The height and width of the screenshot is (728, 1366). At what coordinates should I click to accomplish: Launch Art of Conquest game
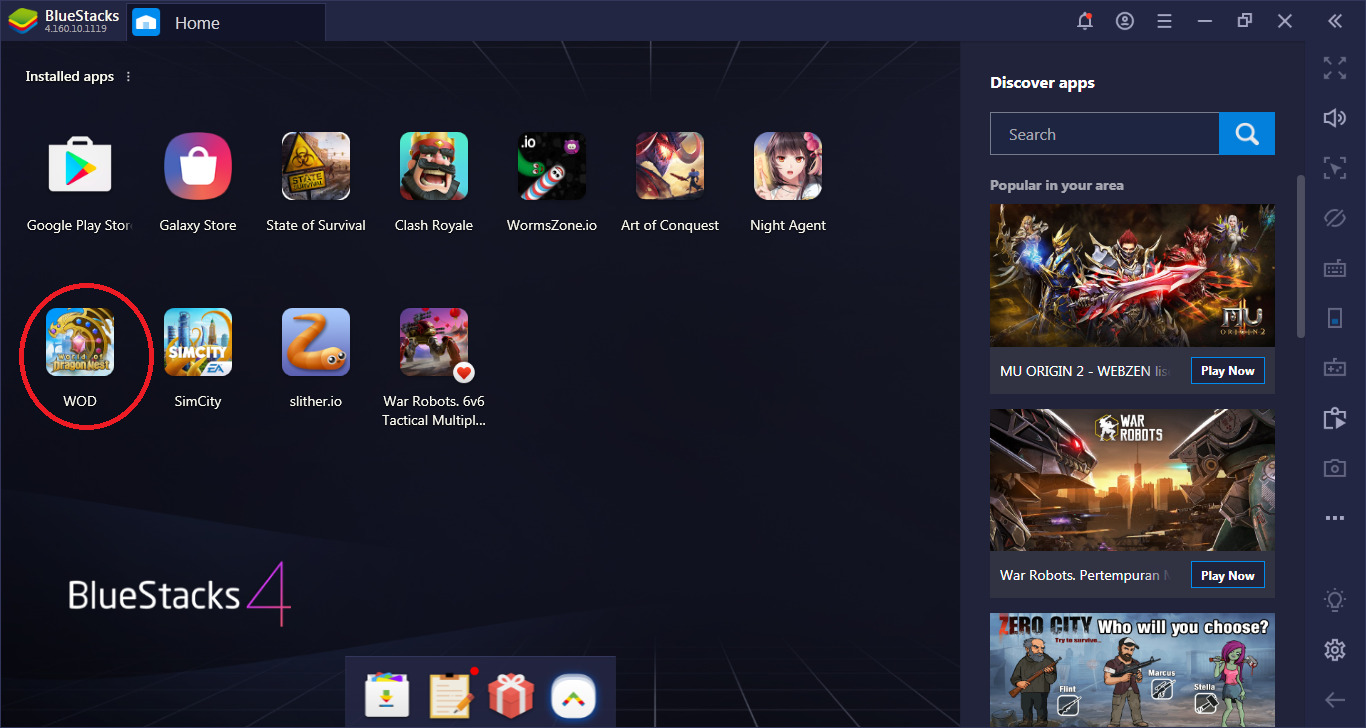click(x=670, y=166)
